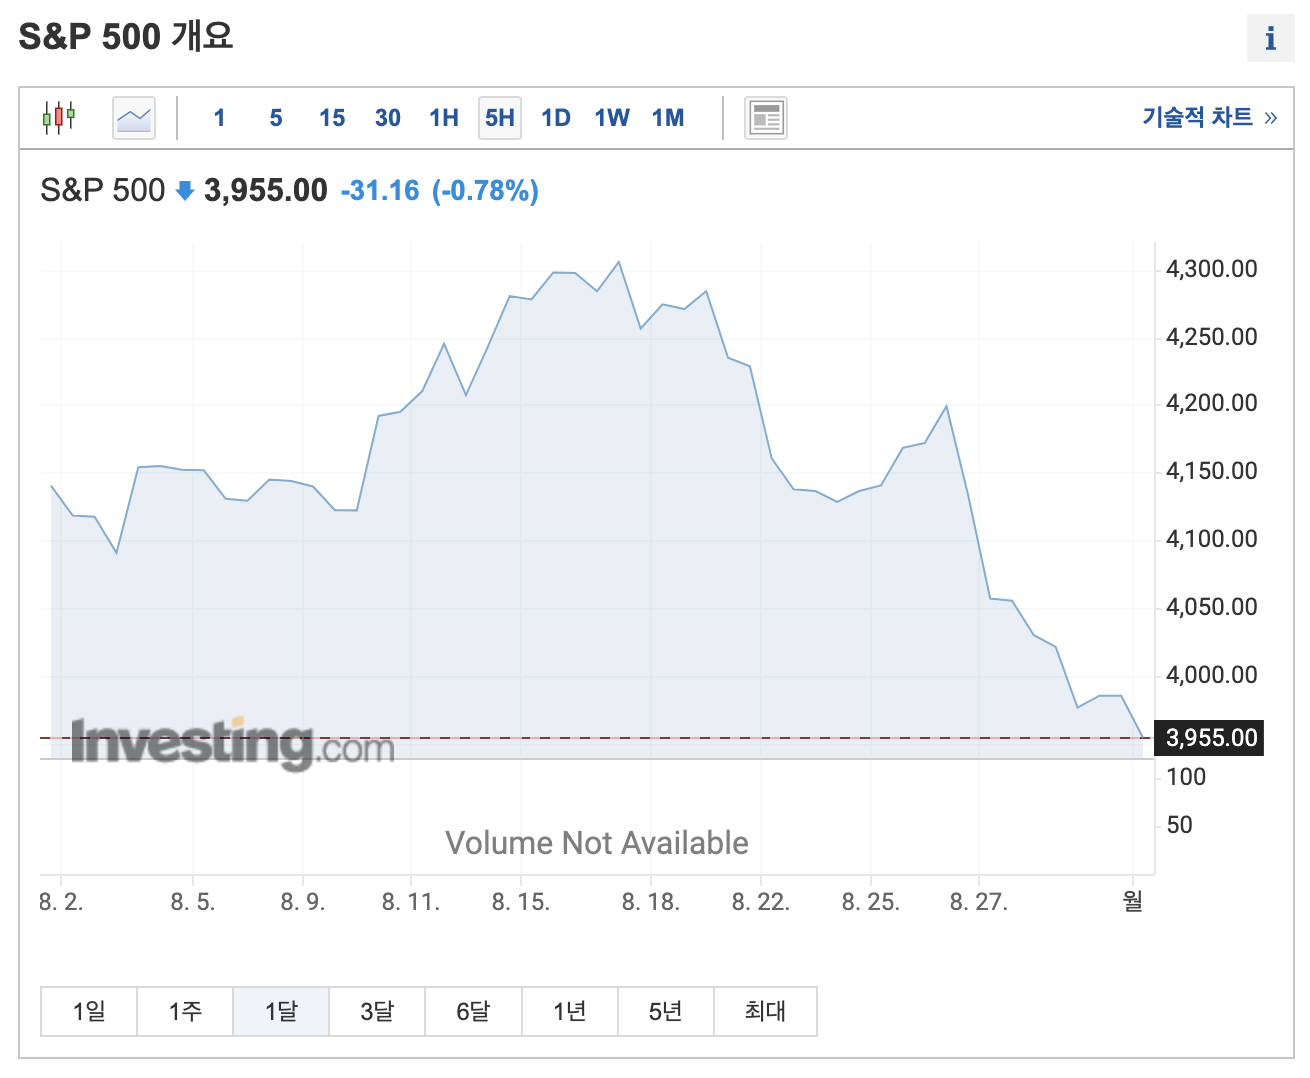
Task: Click the volume axis label 100
Action: (x=1186, y=777)
